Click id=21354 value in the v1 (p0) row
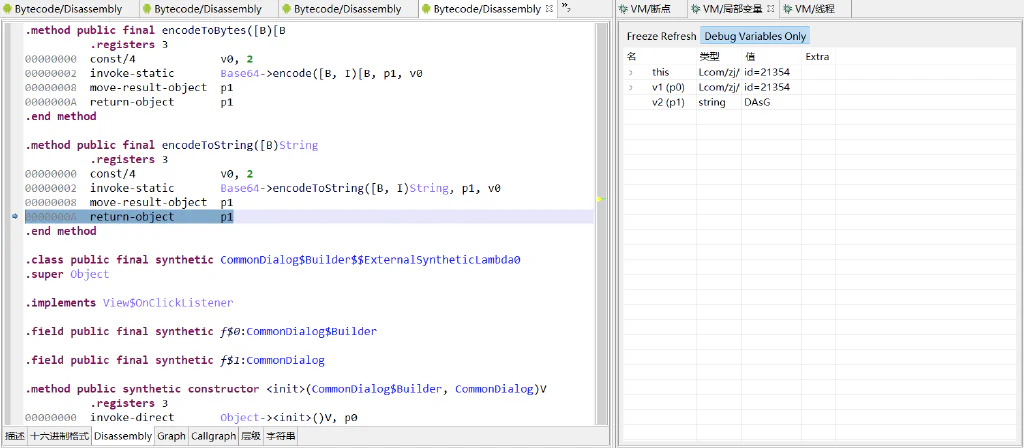This screenshot has width=1024, height=448. [x=767, y=88]
